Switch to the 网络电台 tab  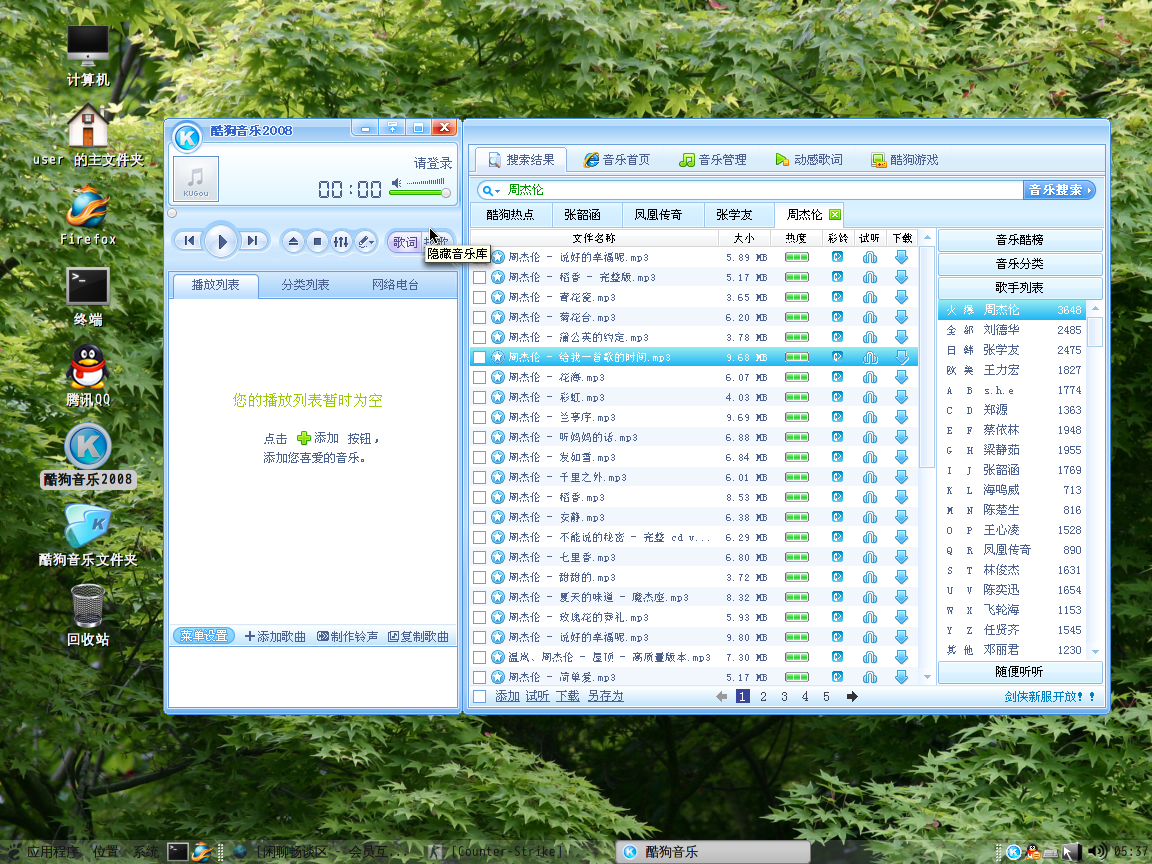[x=395, y=284]
